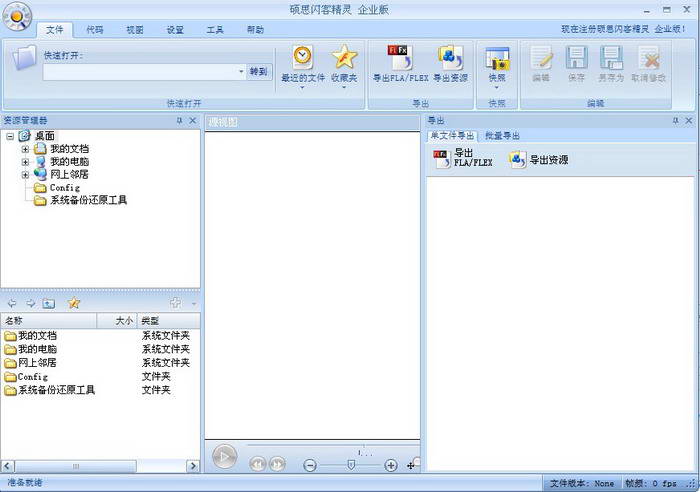Open the Recent Files (最近的文件) clock icon
700x492 pixels.
[x=302, y=57]
